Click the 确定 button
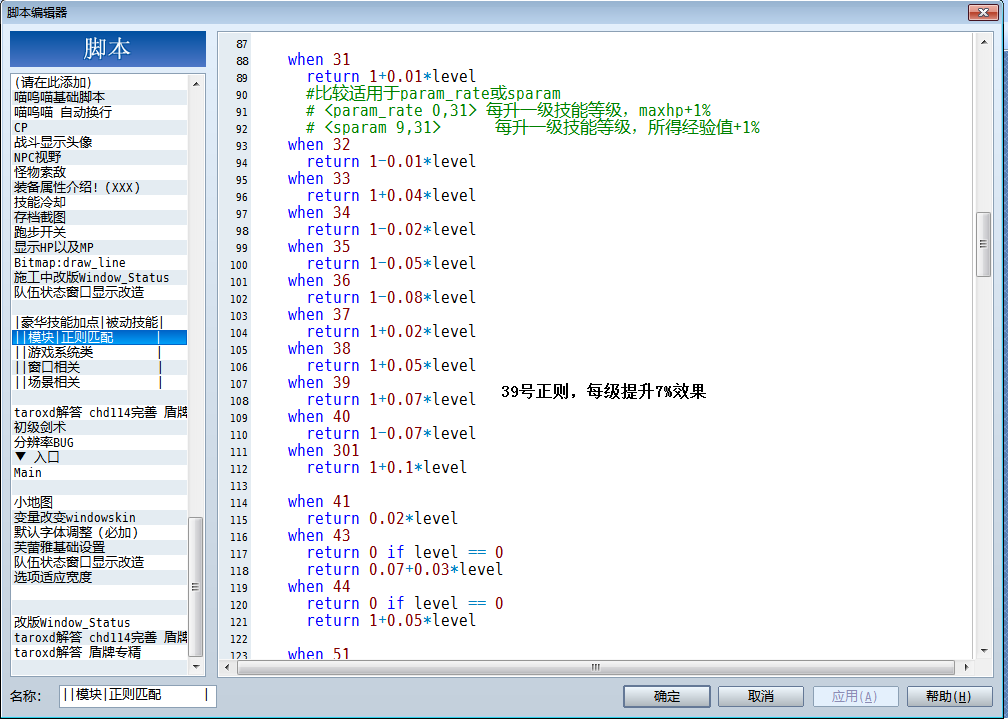This screenshot has height=719, width=1008. tap(667, 696)
